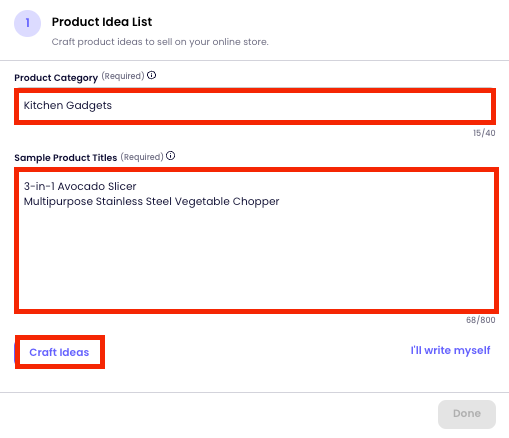Click the step number 1 circle badge
This screenshot has width=509, height=438.
tap(27, 23)
